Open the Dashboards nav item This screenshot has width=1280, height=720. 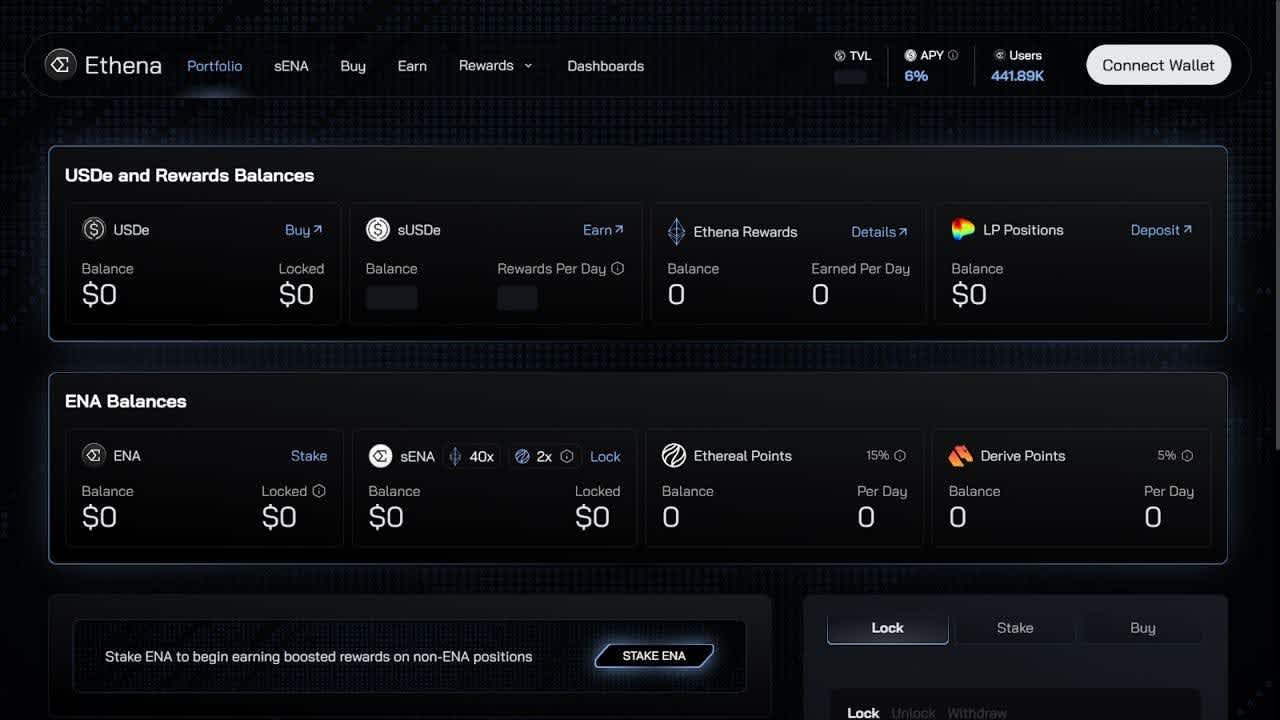tap(606, 66)
